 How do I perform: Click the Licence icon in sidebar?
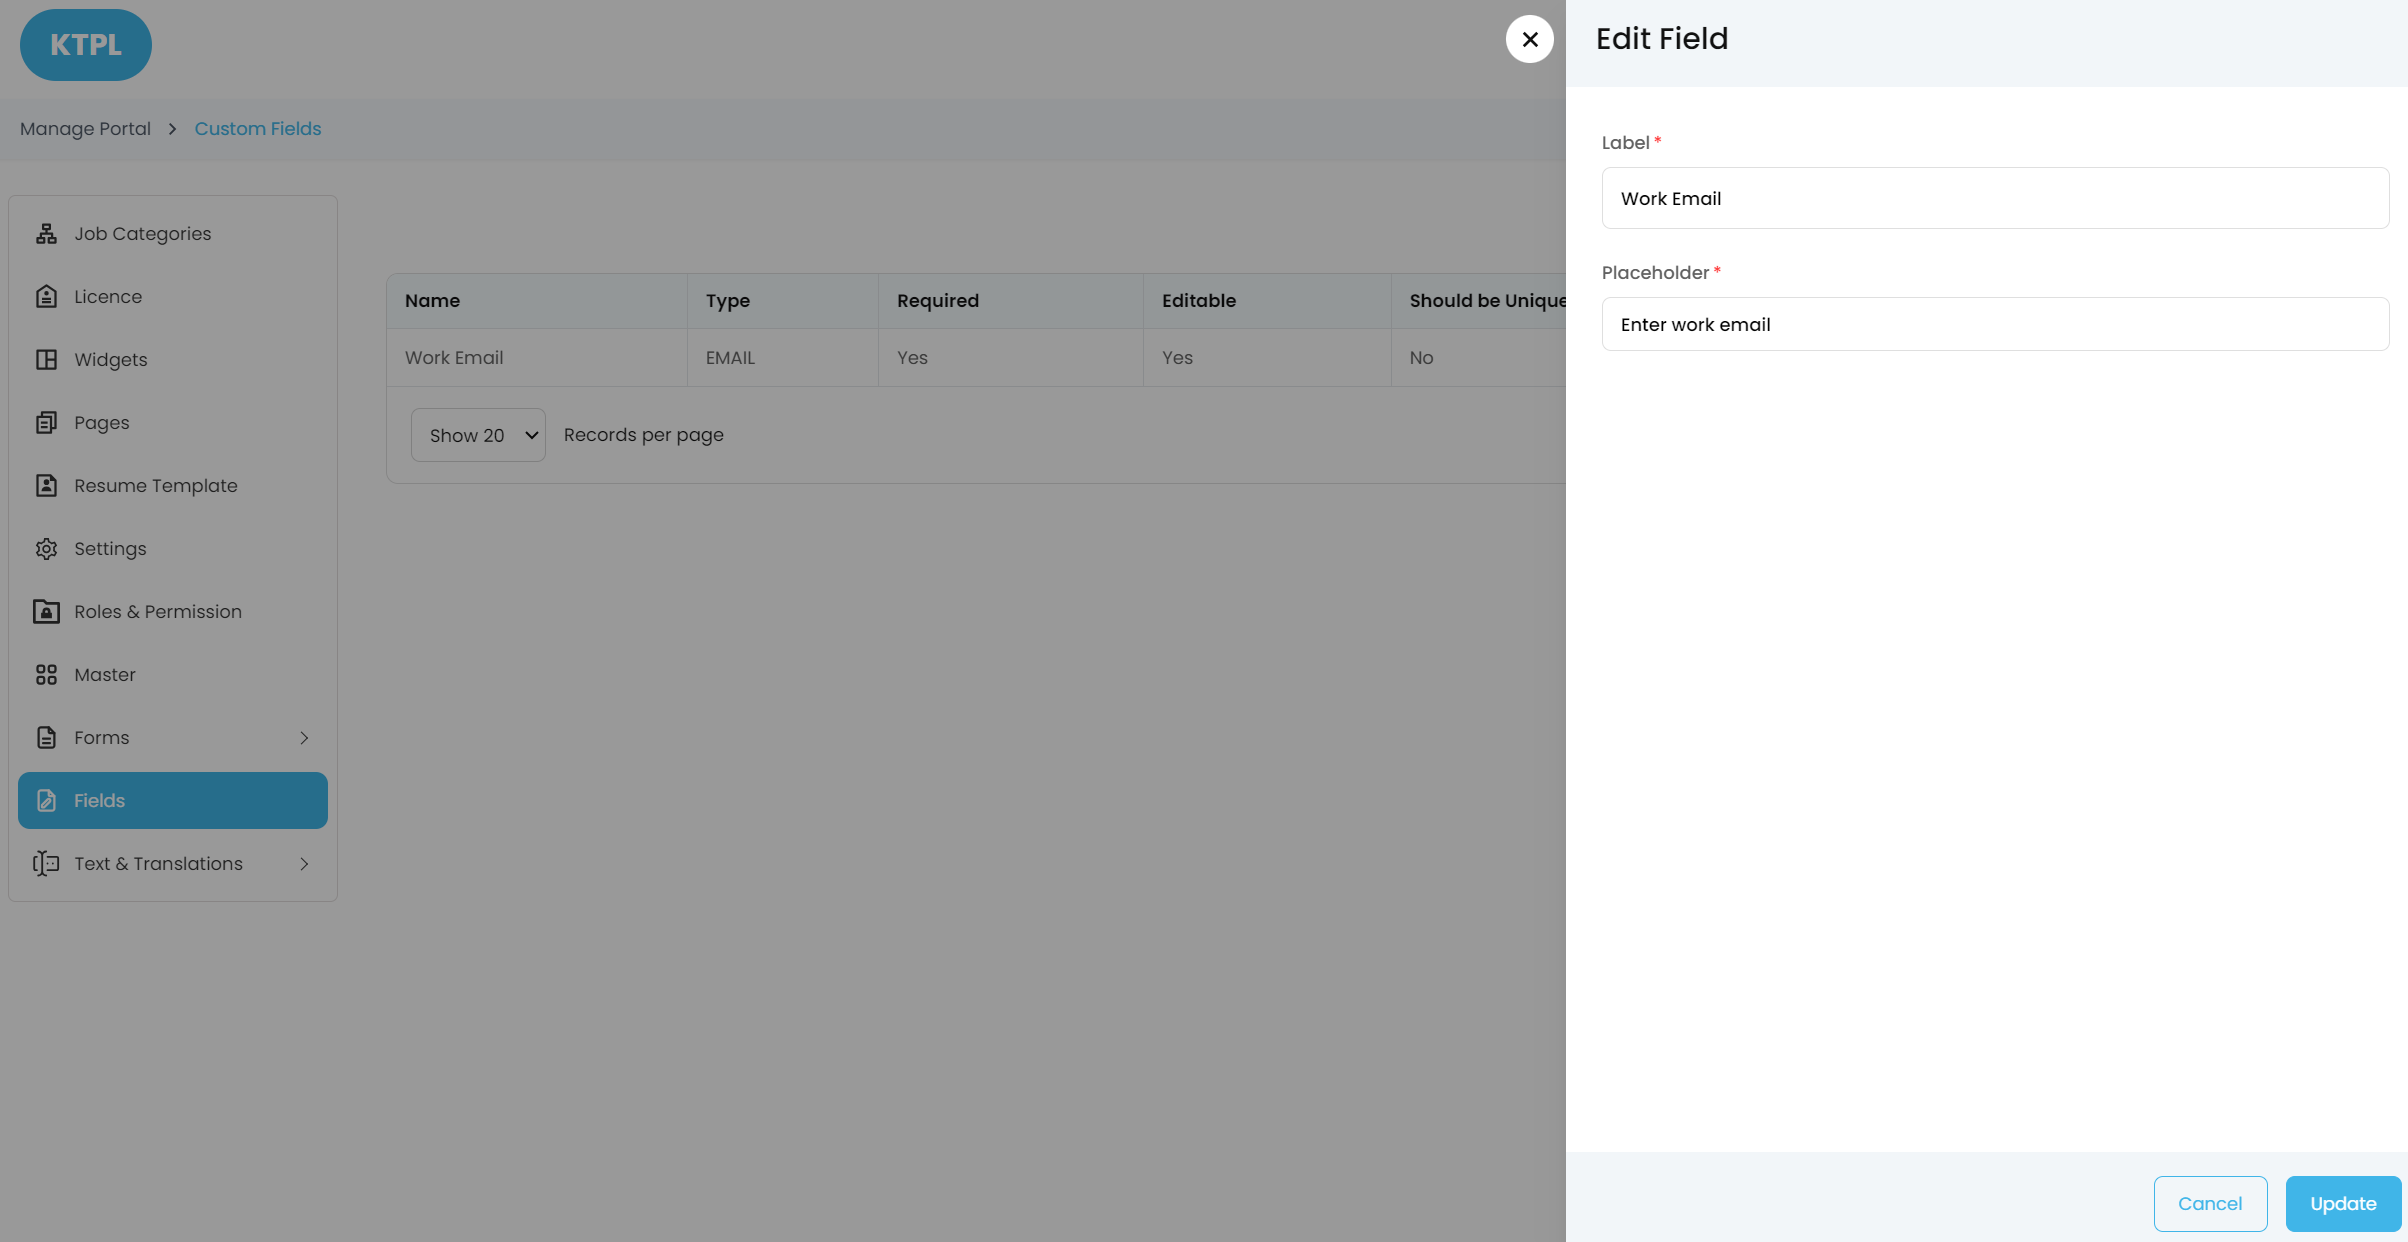46,296
